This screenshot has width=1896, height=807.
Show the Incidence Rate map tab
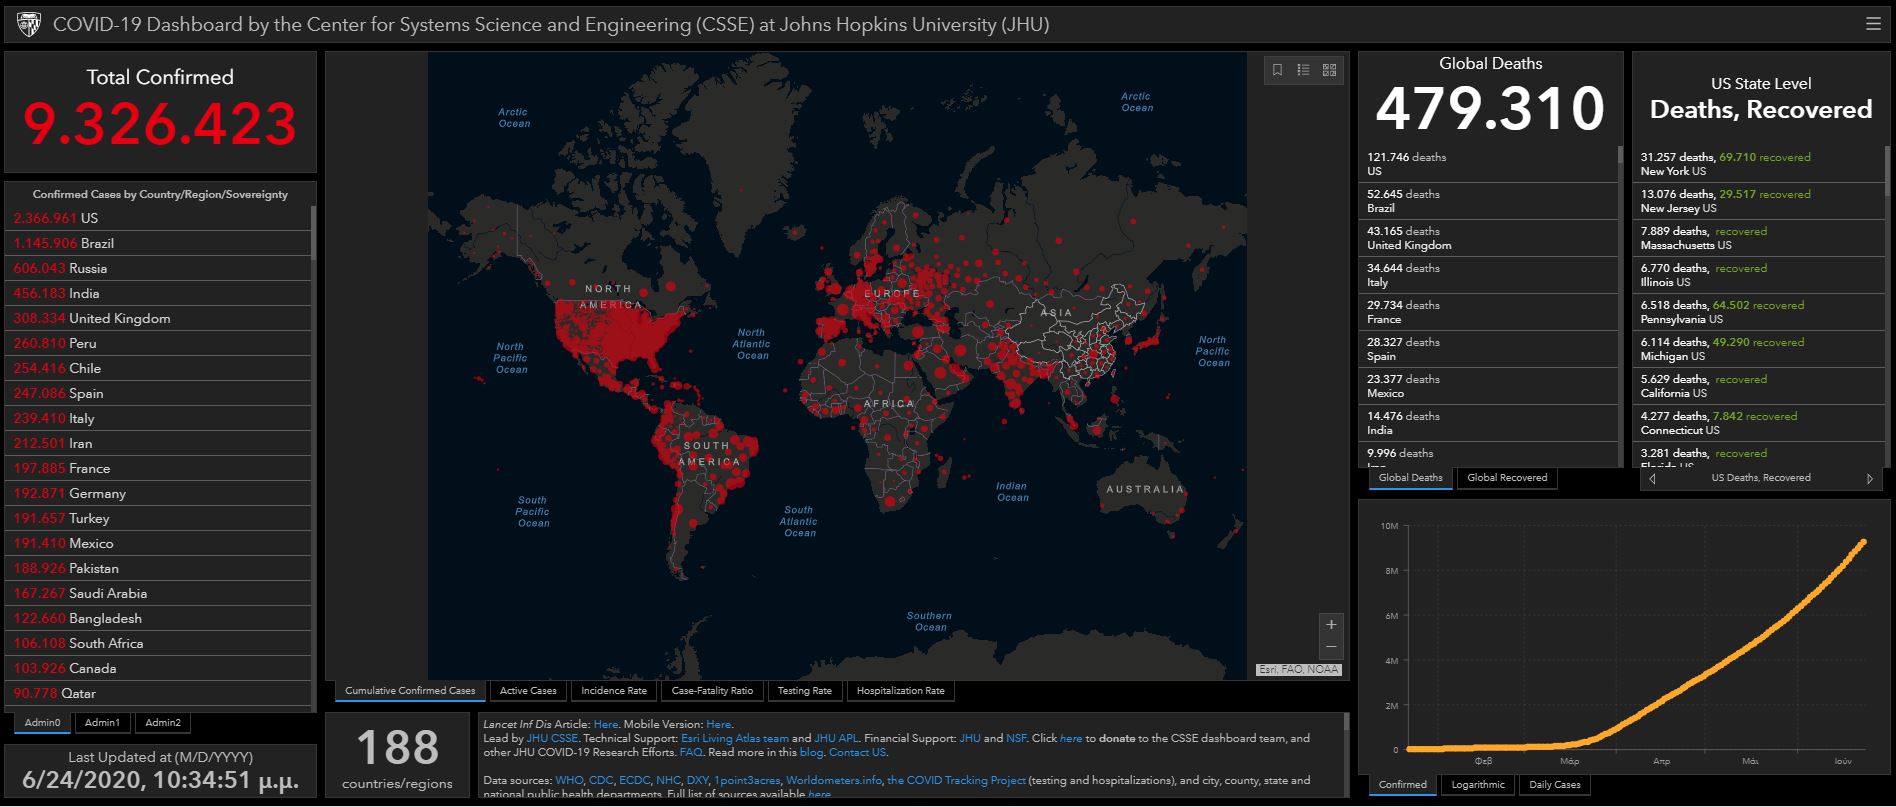click(x=614, y=691)
